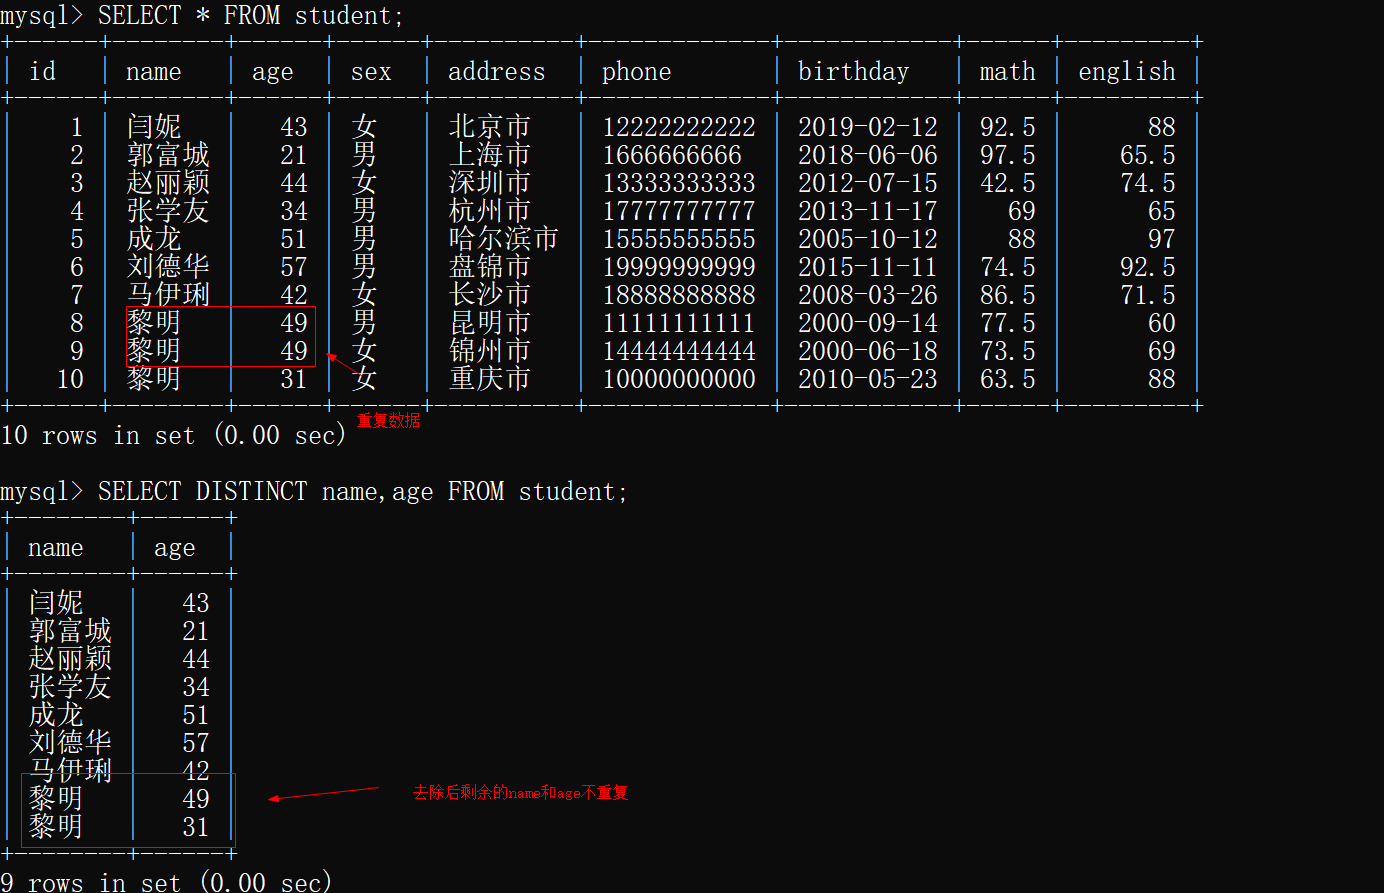Click the SELECT DISTINCT name,age command line
The width and height of the screenshot is (1384, 893).
(362, 492)
